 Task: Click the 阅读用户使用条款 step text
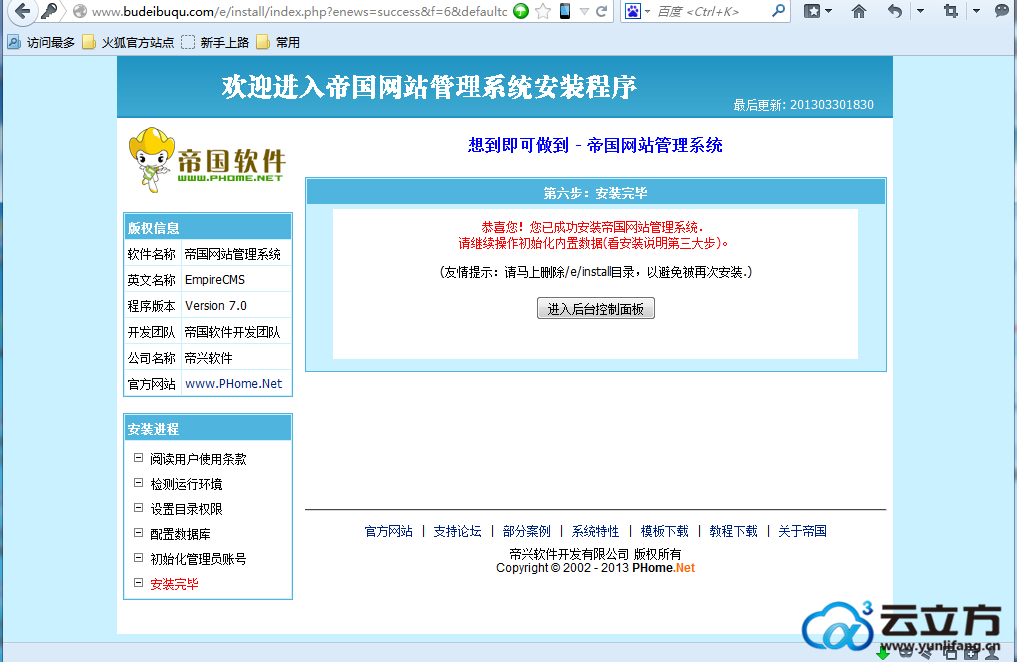click(198, 459)
